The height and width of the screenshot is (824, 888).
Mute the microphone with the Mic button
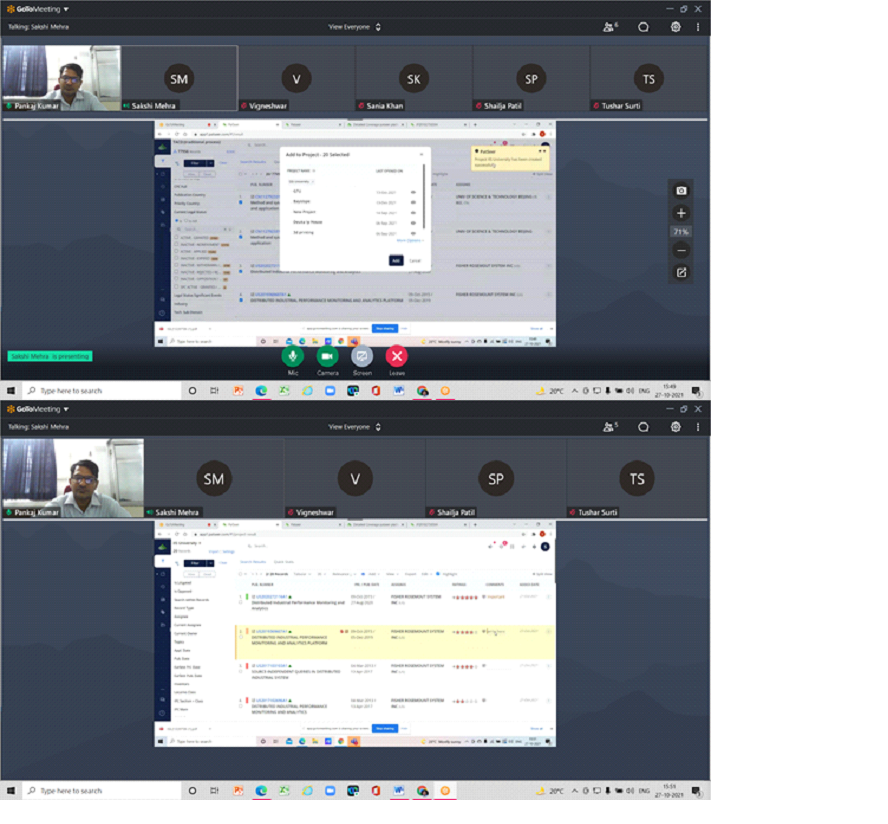(293, 356)
